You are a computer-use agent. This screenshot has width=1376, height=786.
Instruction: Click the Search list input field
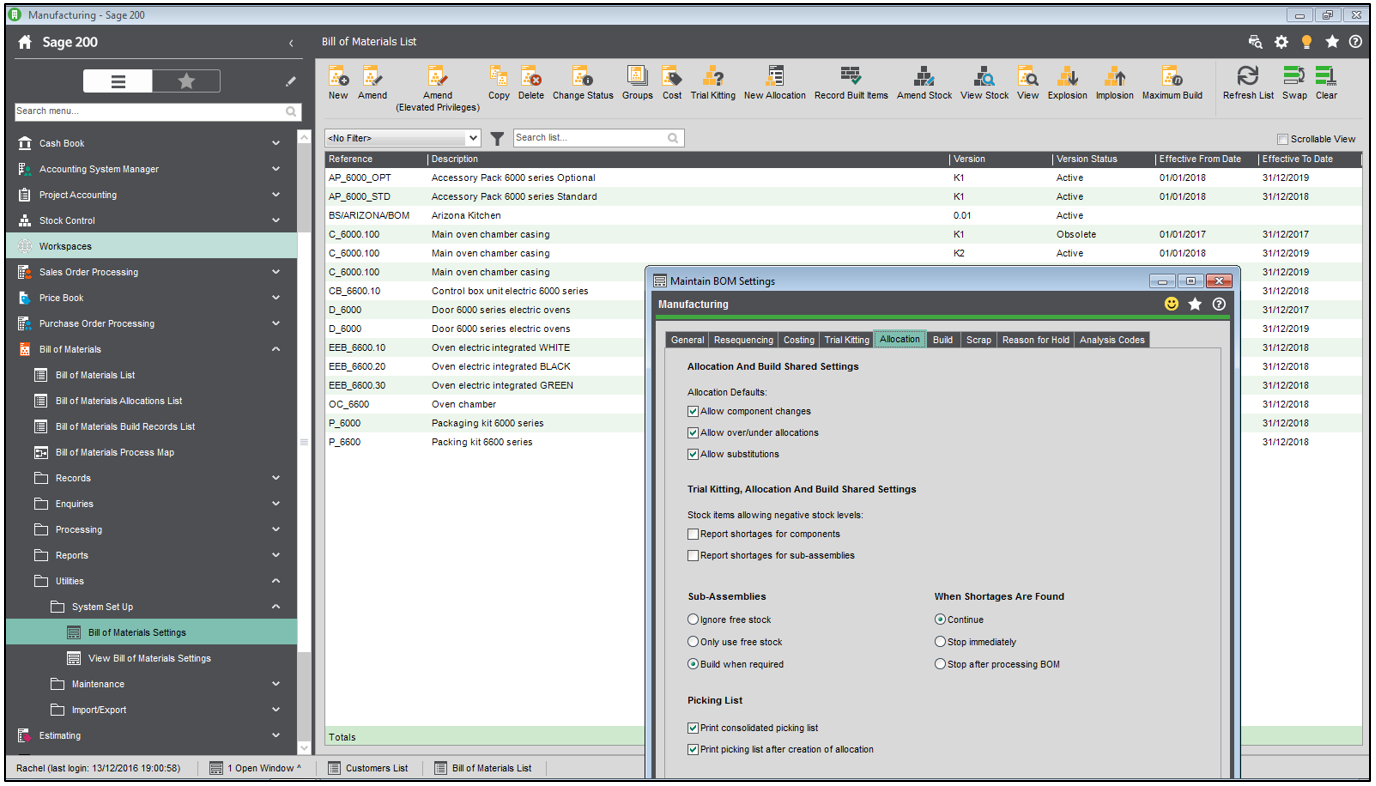(588, 138)
